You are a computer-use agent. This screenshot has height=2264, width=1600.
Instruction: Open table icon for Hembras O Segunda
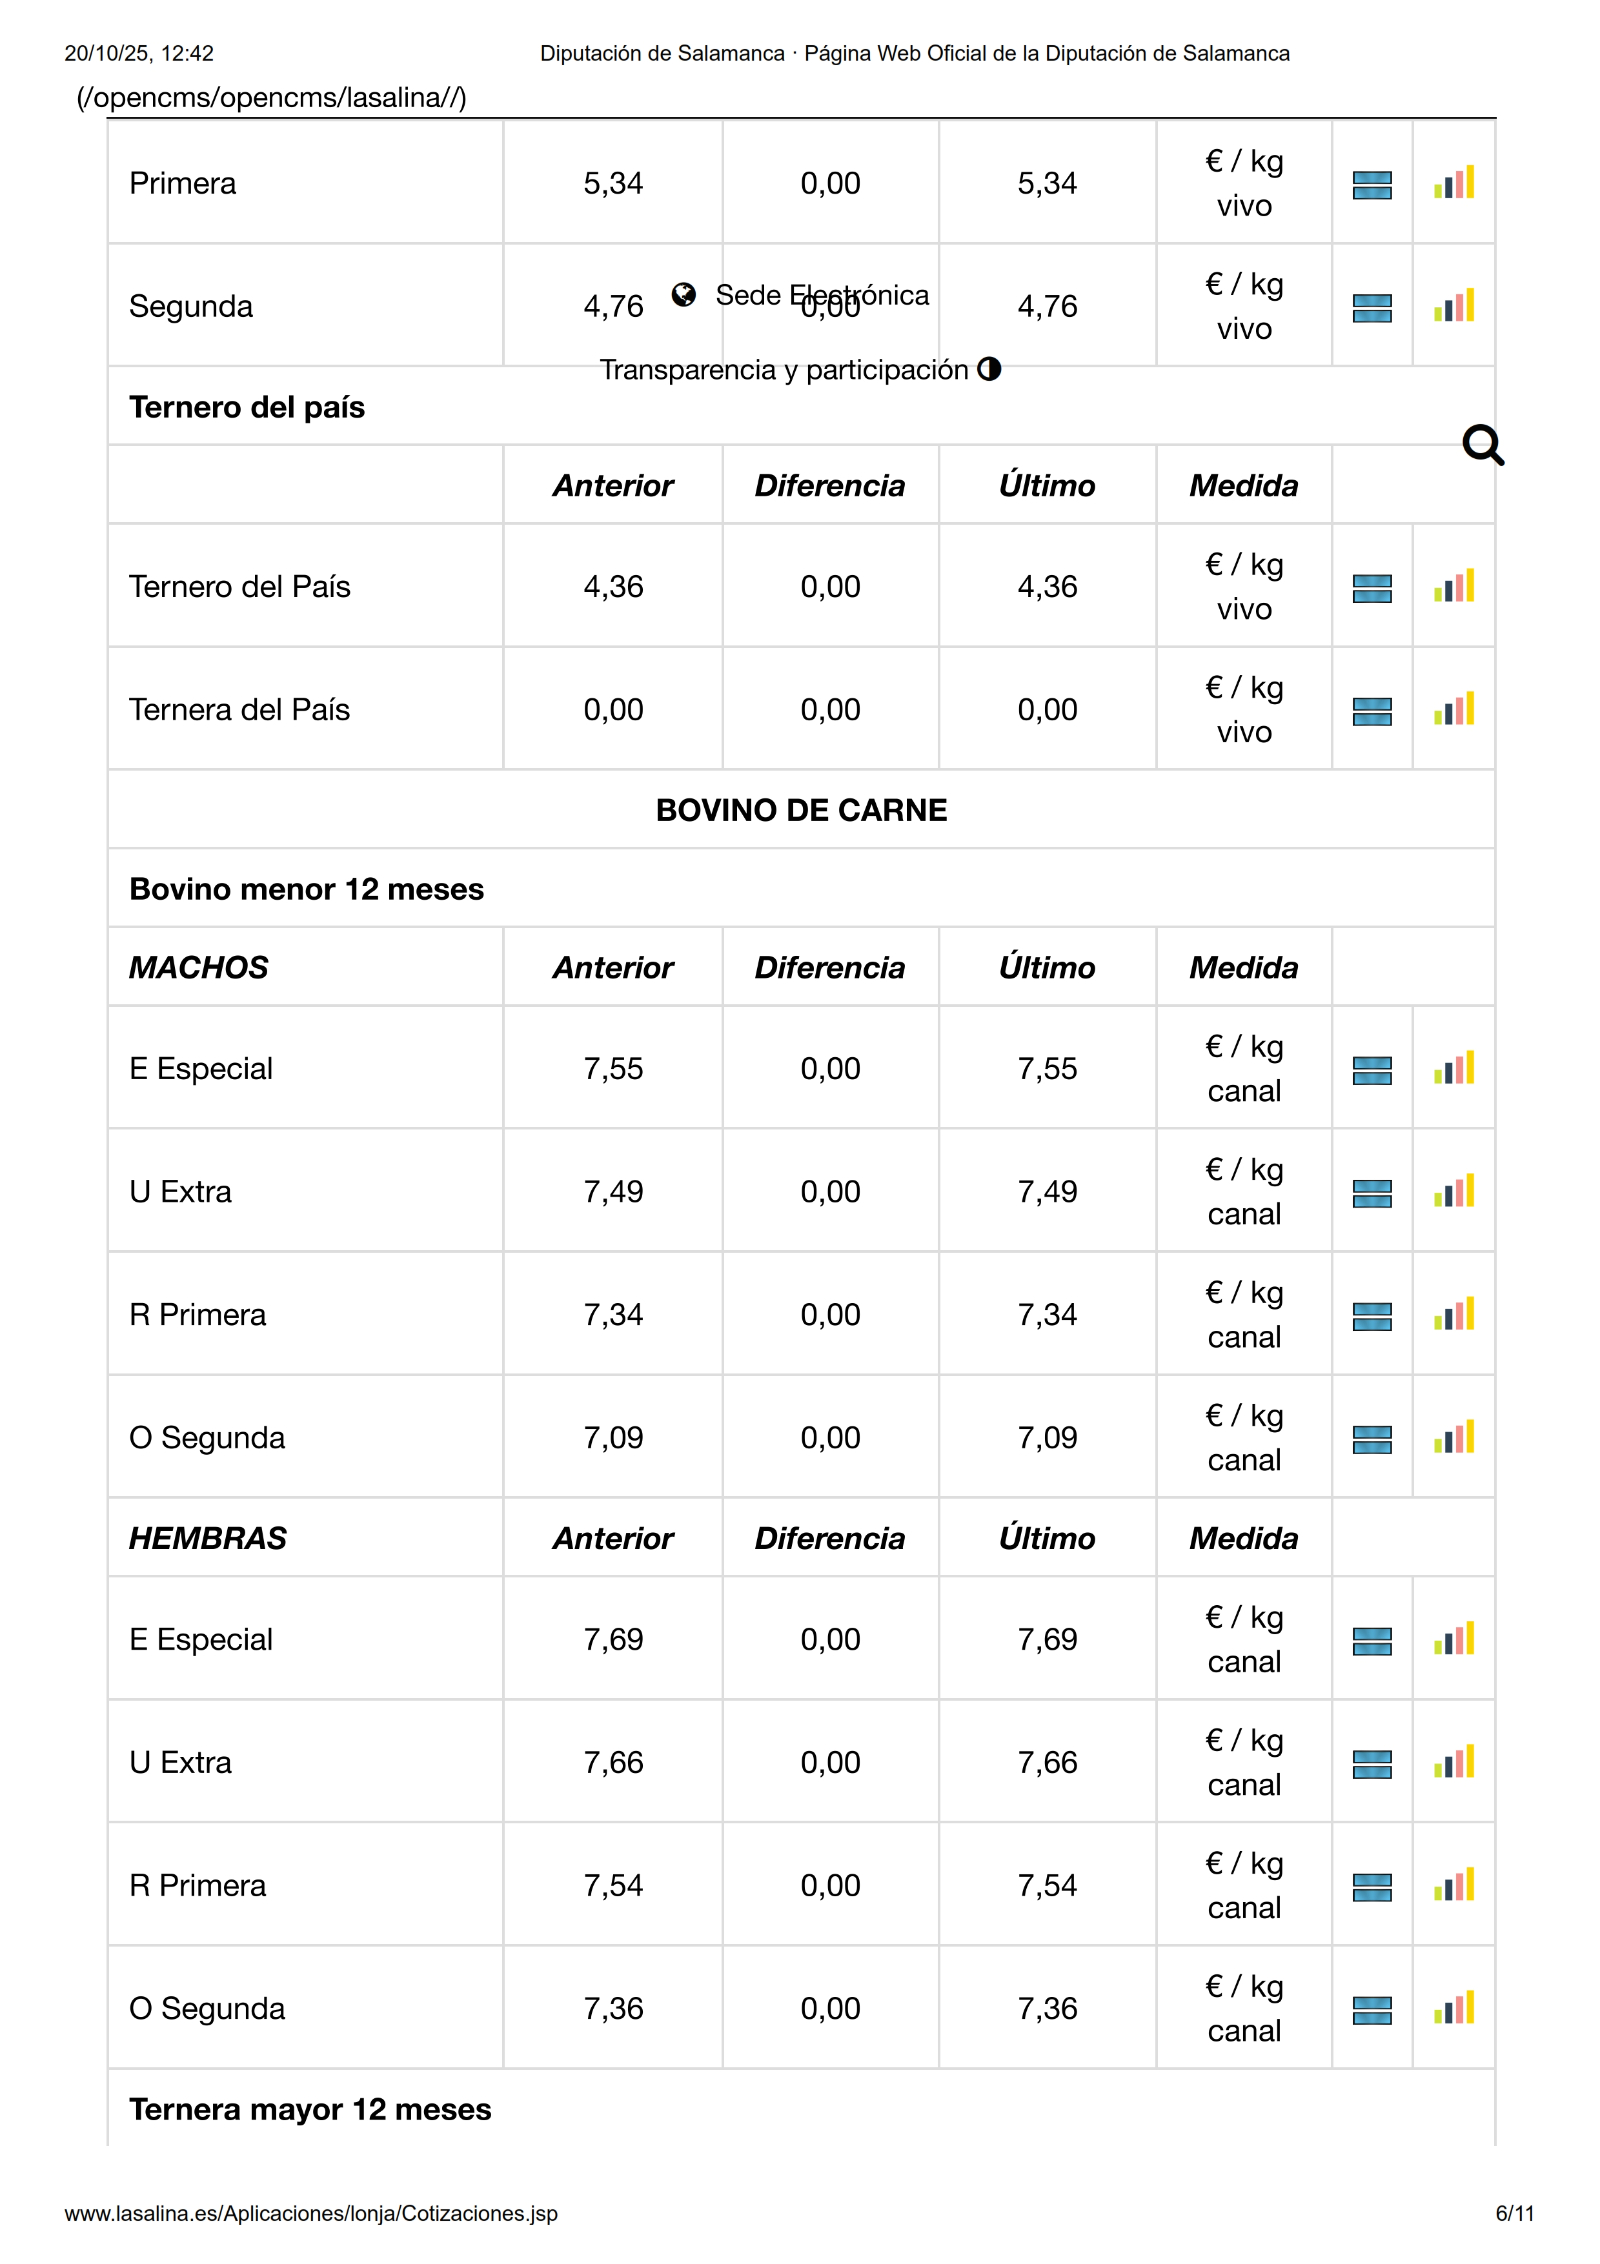click(1372, 2010)
